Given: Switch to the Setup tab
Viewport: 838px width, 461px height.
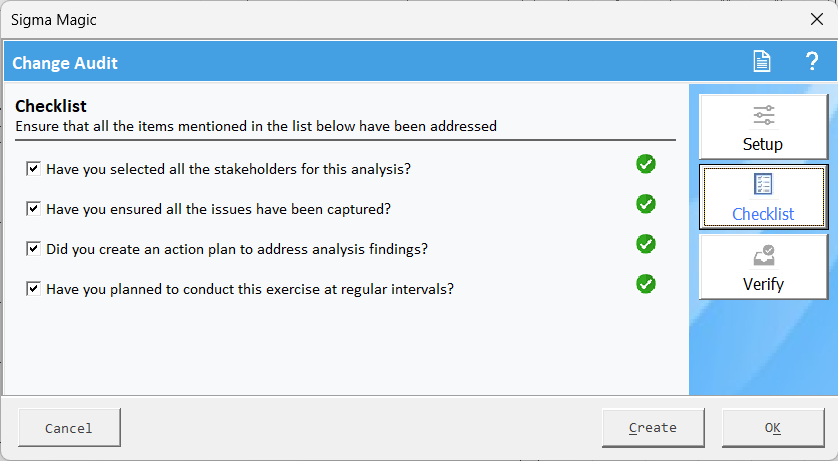Looking at the screenshot, I should (x=763, y=127).
